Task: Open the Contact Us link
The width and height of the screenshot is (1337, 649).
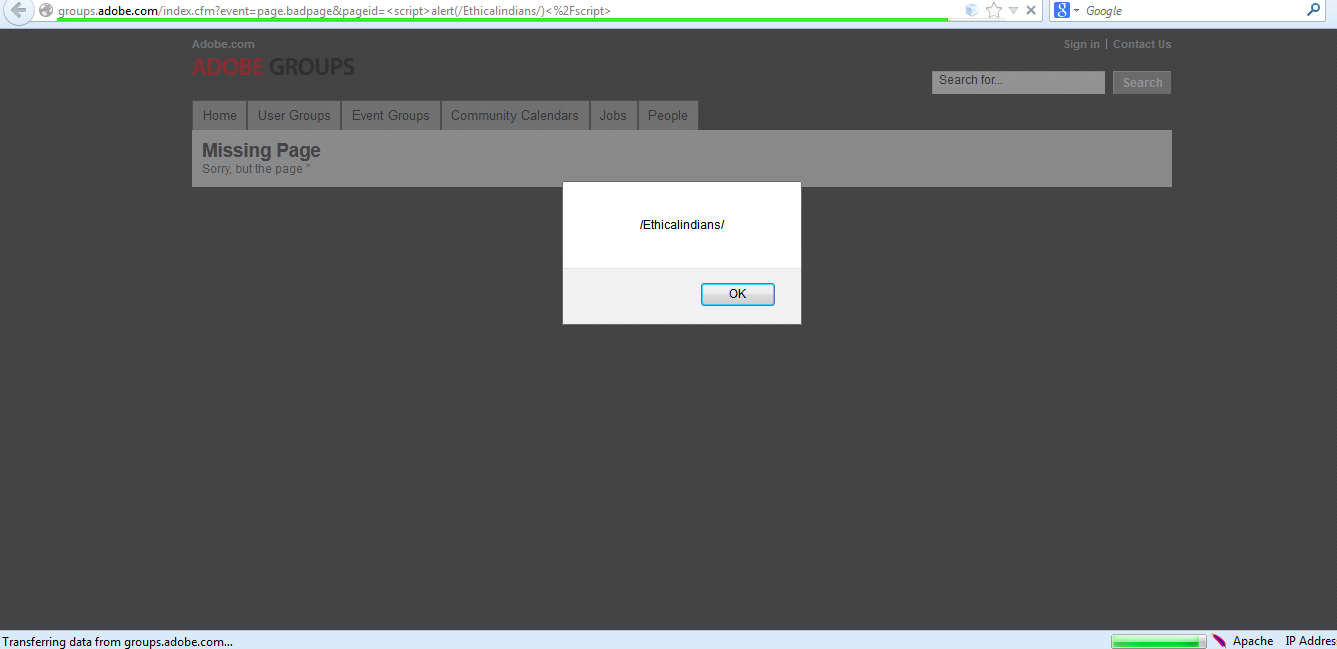Action: (1142, 44)
